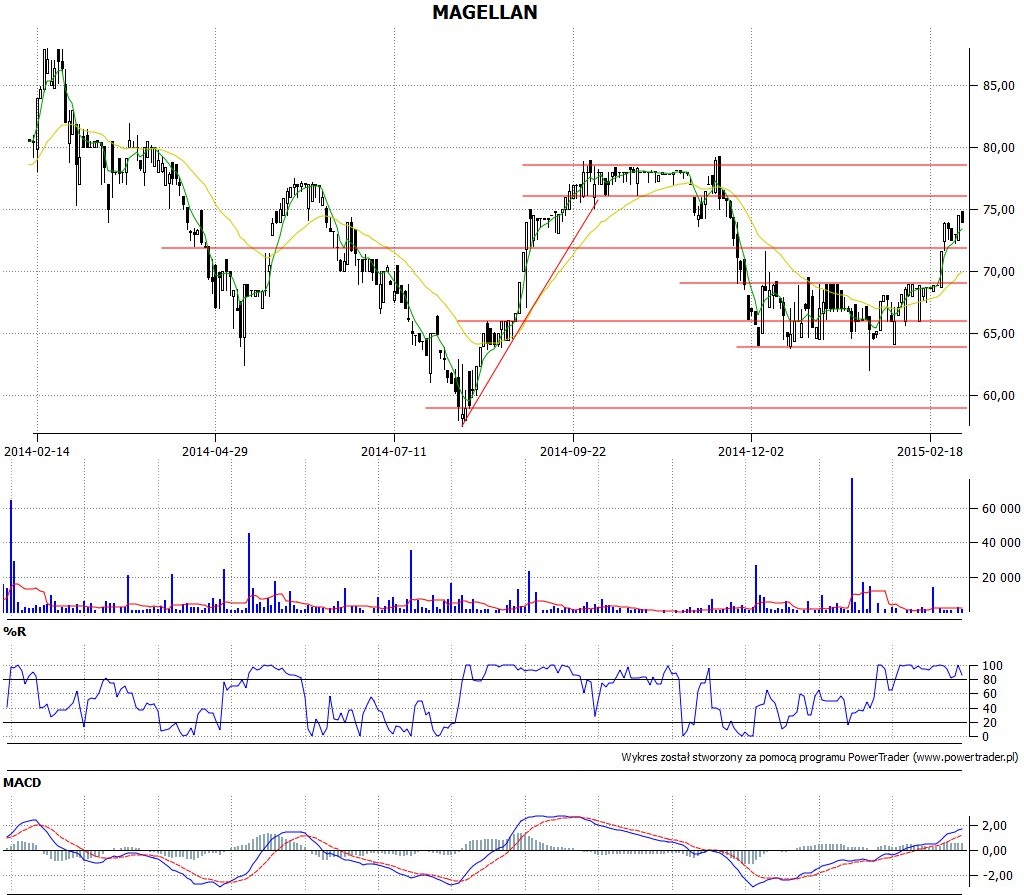
Task: Select the %R axis value 100
Action: pyautogui.click(x=993, y=666)
